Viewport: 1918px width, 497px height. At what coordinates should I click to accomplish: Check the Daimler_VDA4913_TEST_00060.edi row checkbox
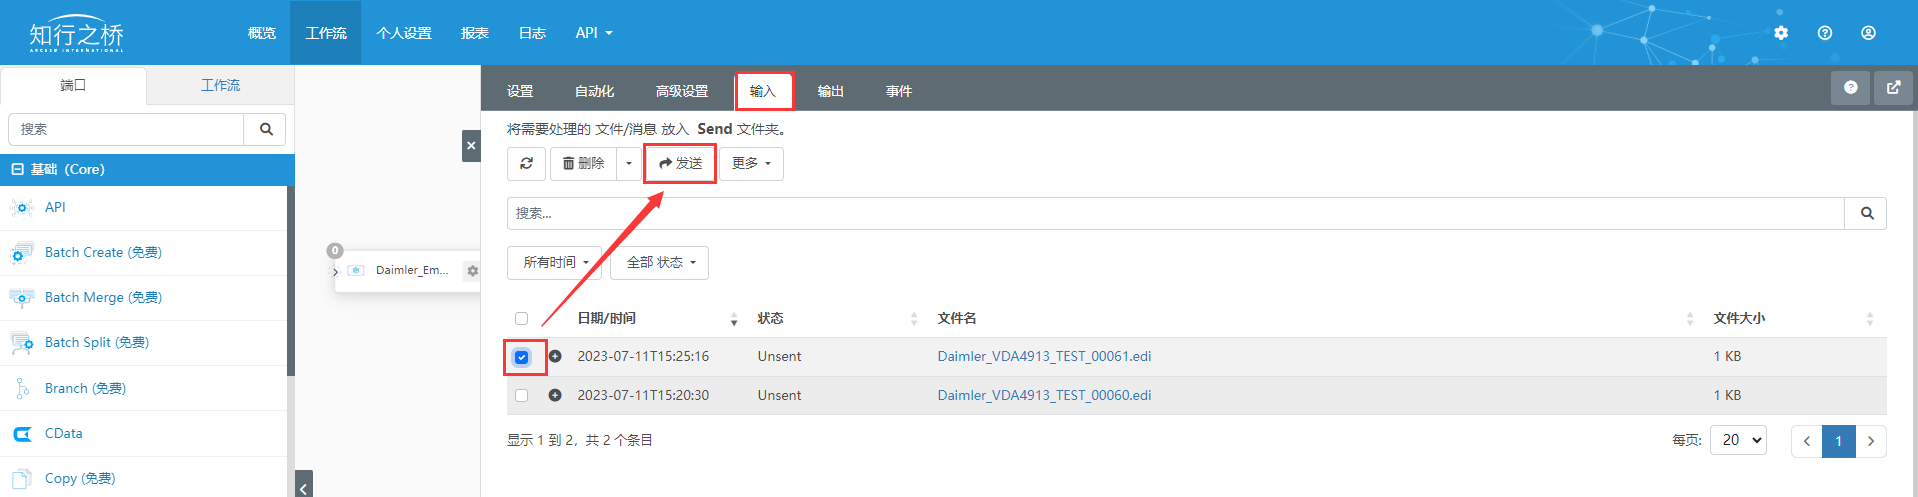pos(521,396)
